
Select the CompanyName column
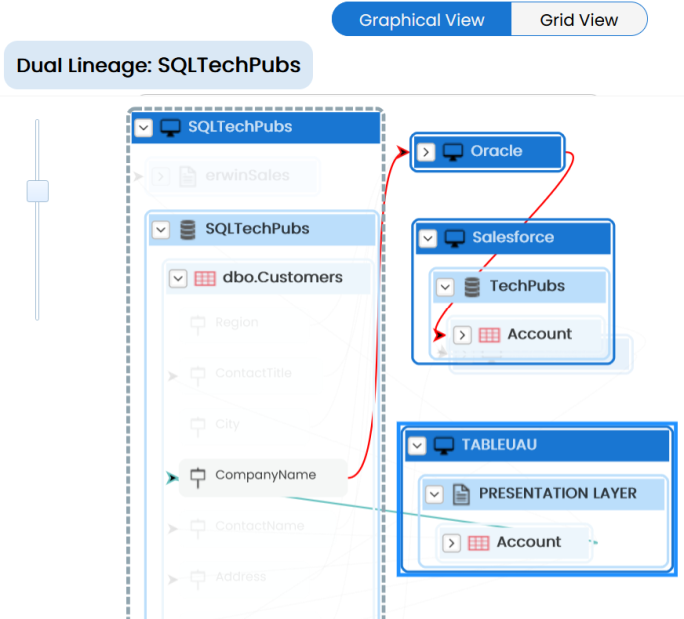[265, 476]
